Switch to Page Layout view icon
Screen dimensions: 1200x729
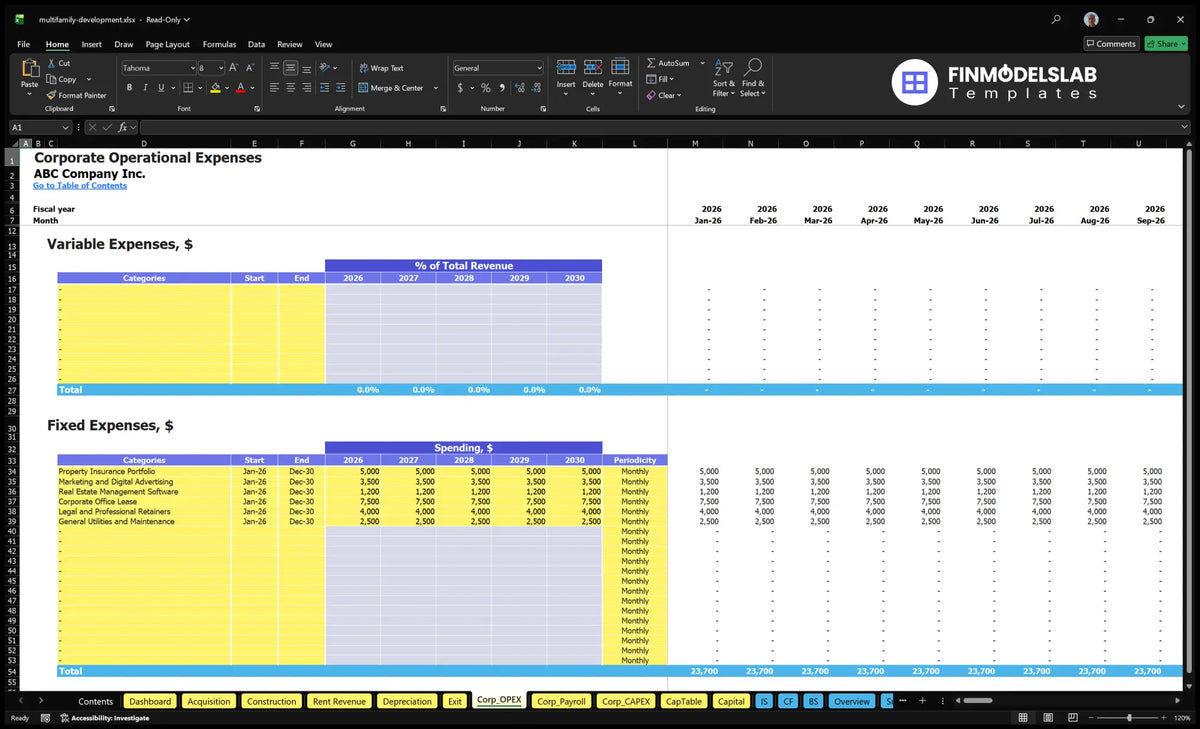pyautogui.click(x=1046, y=718)
